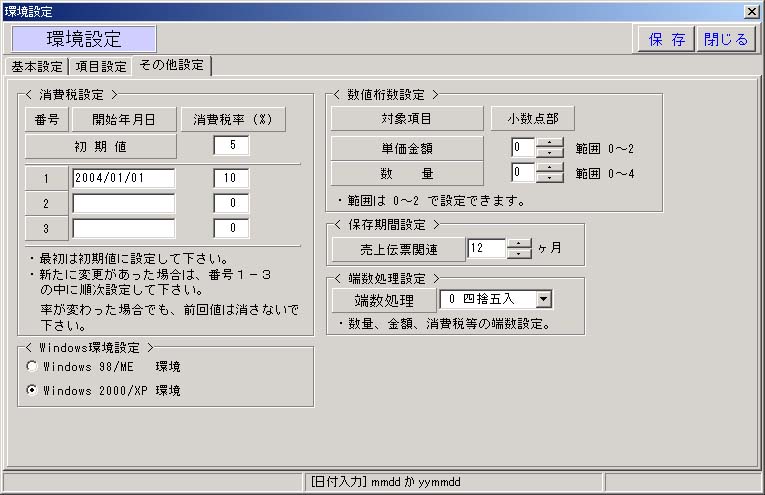765x495 pixels.
Task: Click note 数量、金額、消費税等の端数設定
Action: [x=444, y=324]
